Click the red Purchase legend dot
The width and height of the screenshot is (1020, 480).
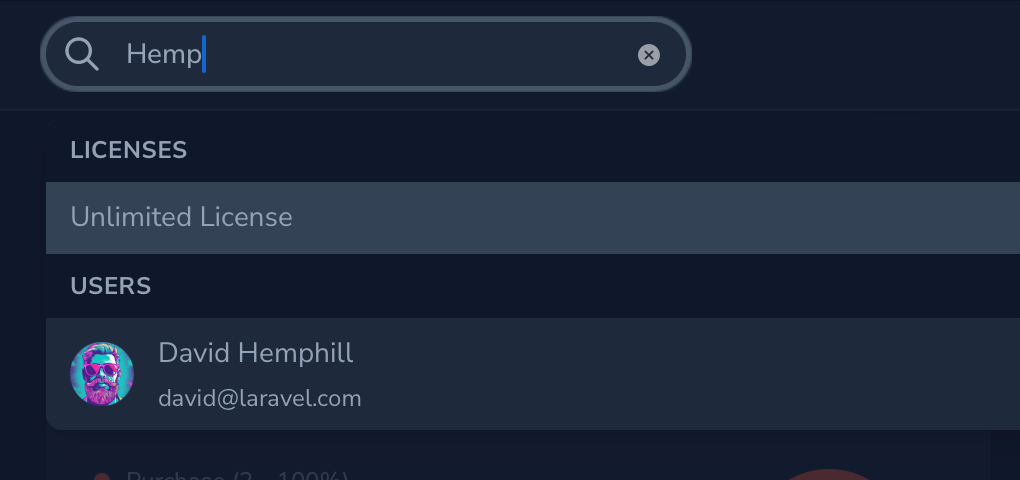(x=101, y=477)
